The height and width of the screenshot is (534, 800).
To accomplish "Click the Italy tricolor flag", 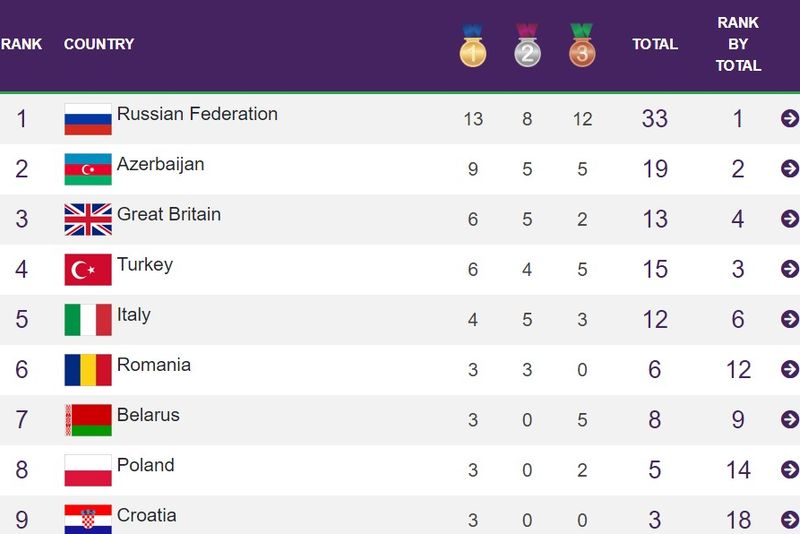I will click(88, 319).
